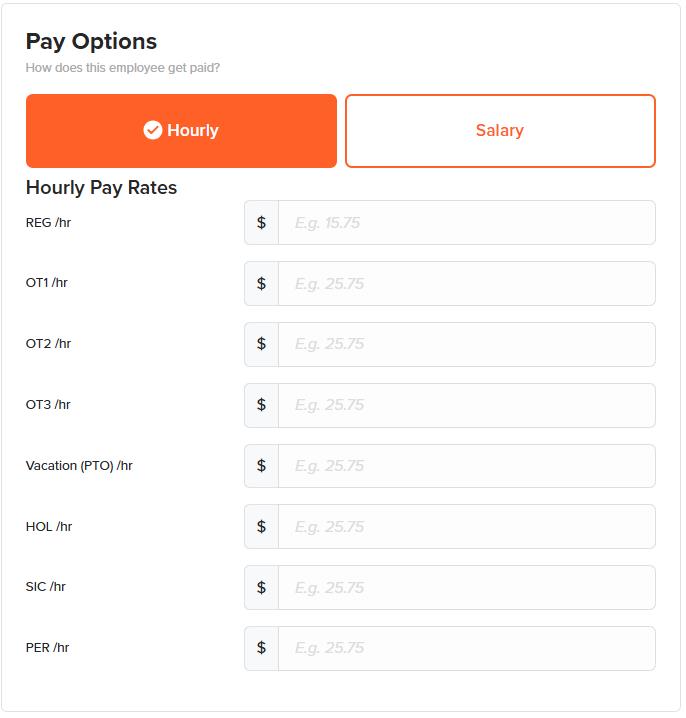Focus the PER /hr rate field
Viewport: 686px width, 718px height.
(468, 650)
